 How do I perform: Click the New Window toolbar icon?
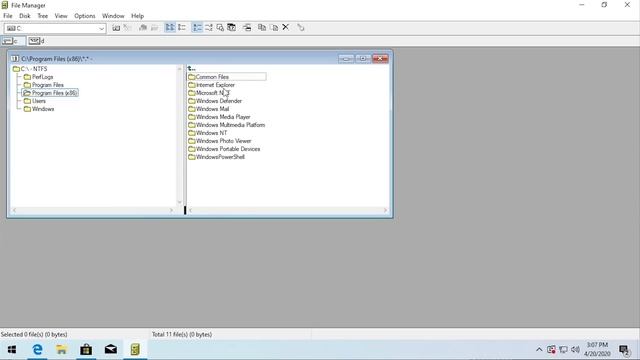(247, 28)
